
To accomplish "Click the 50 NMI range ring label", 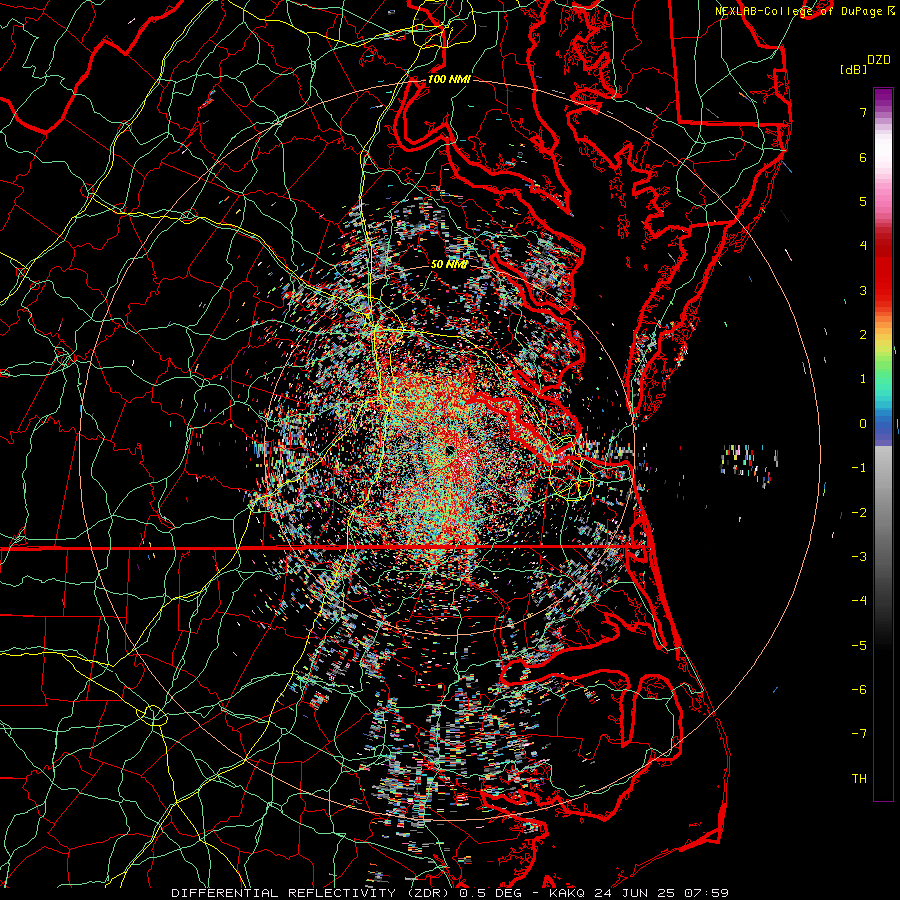I will [449, 264].
